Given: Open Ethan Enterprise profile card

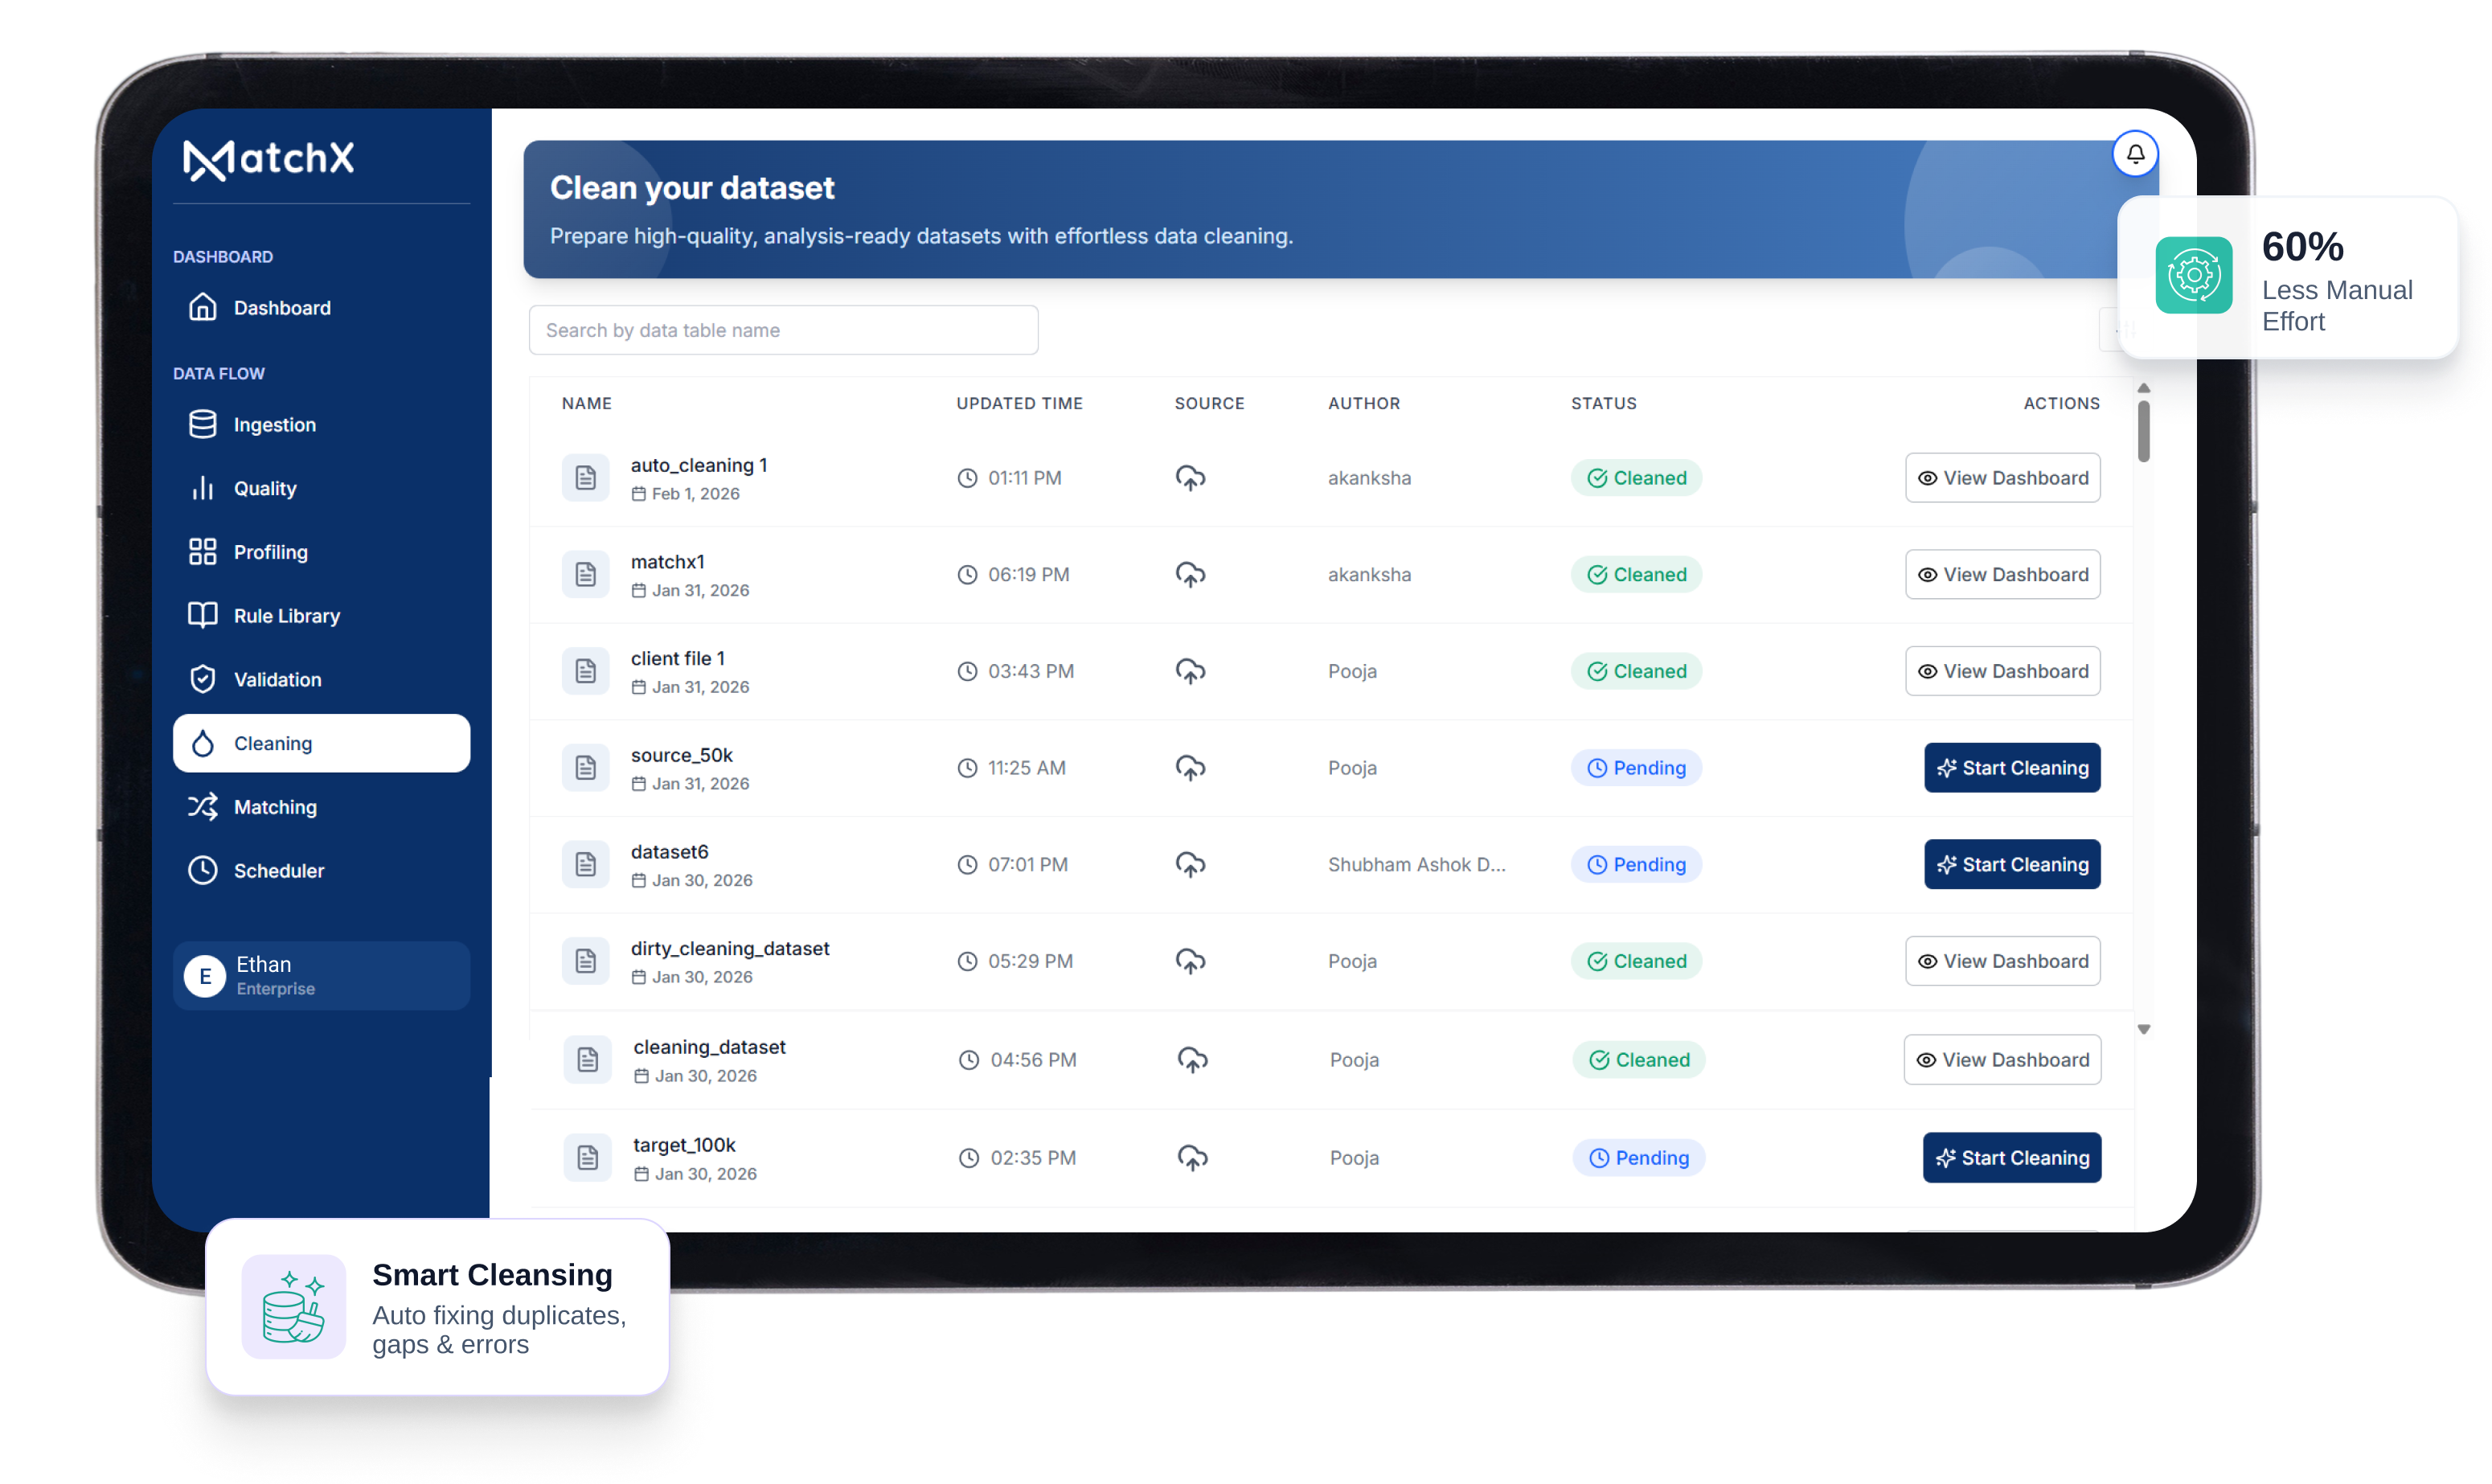Looking at the screenshot, I should (321, 975).
